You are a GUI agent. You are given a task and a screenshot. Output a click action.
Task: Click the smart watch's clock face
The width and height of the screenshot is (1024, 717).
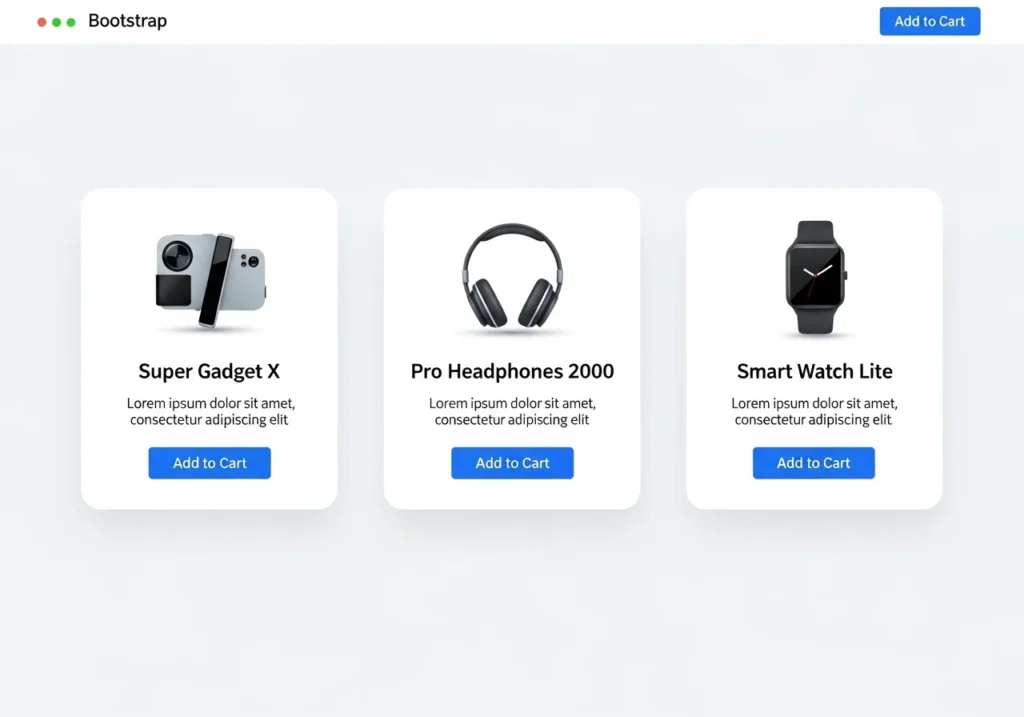point(815,276)
